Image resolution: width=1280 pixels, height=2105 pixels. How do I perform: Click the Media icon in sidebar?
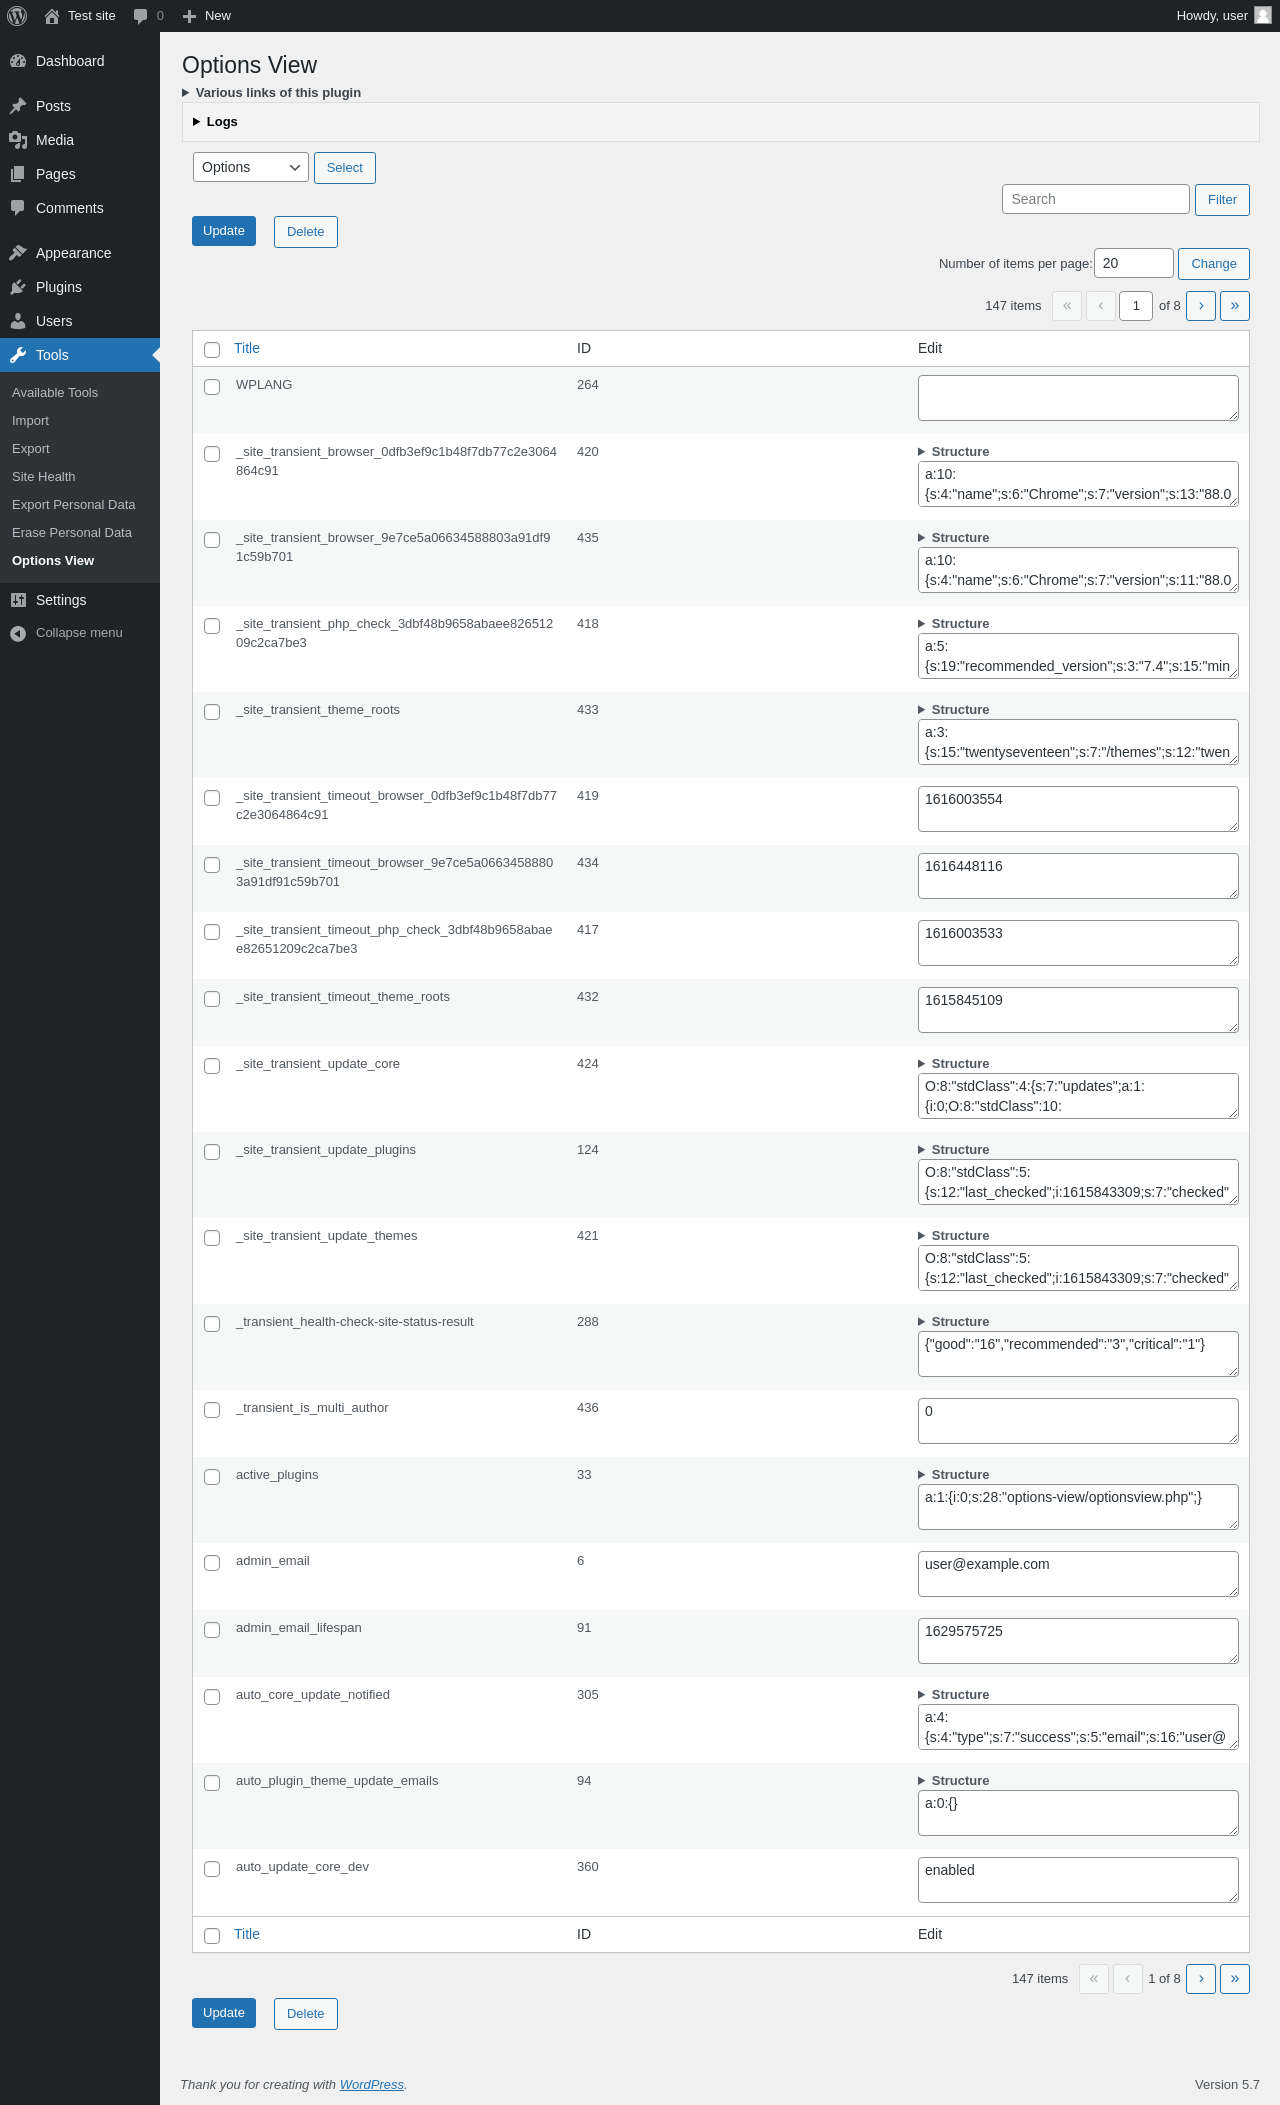[18, 140]
